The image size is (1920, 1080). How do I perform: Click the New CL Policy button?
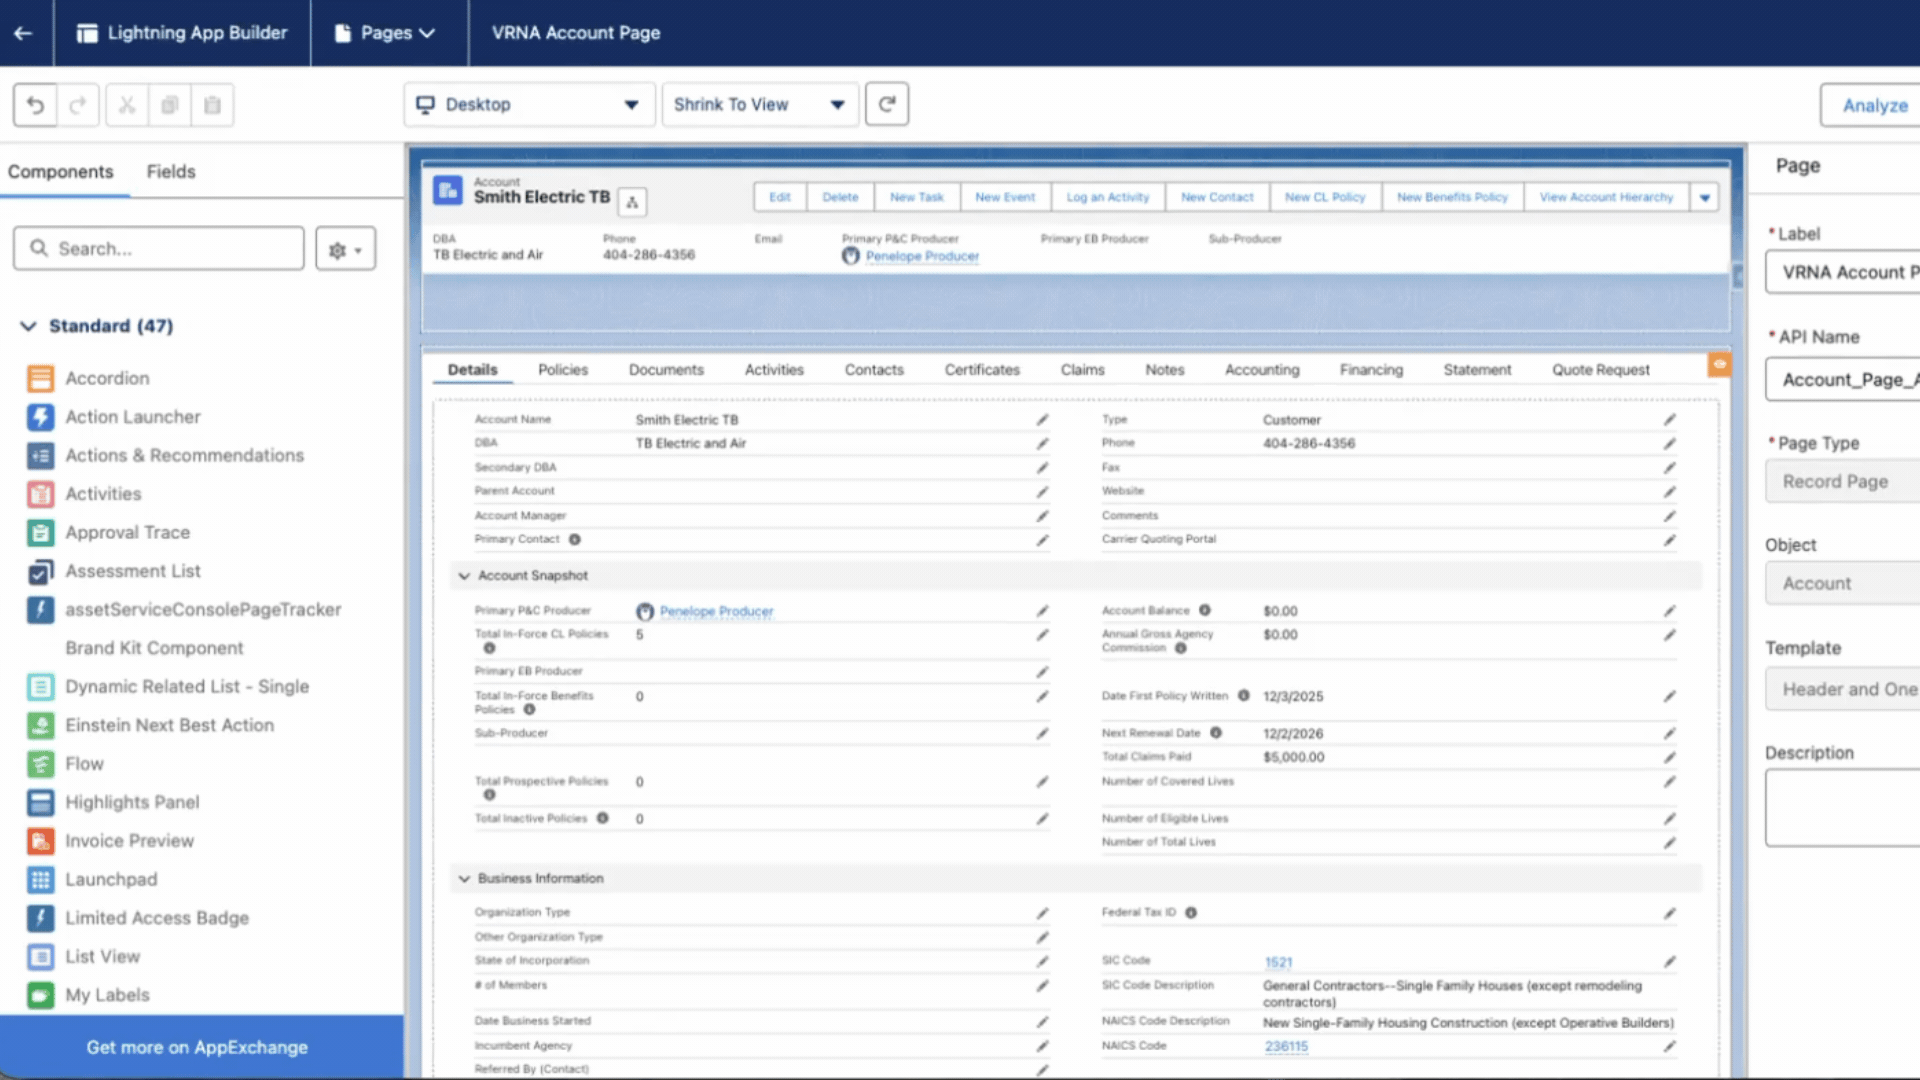[x=1325, y=198]
